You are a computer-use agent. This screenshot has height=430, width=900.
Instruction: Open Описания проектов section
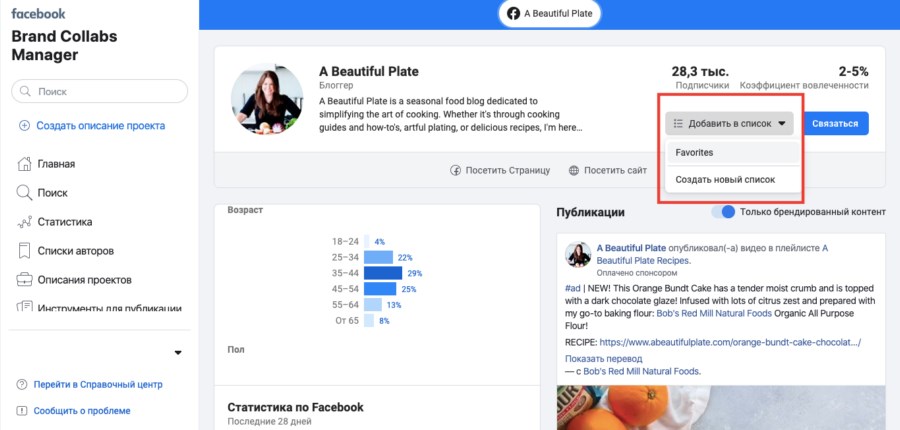pyautogui.click(x=85, y=280)
